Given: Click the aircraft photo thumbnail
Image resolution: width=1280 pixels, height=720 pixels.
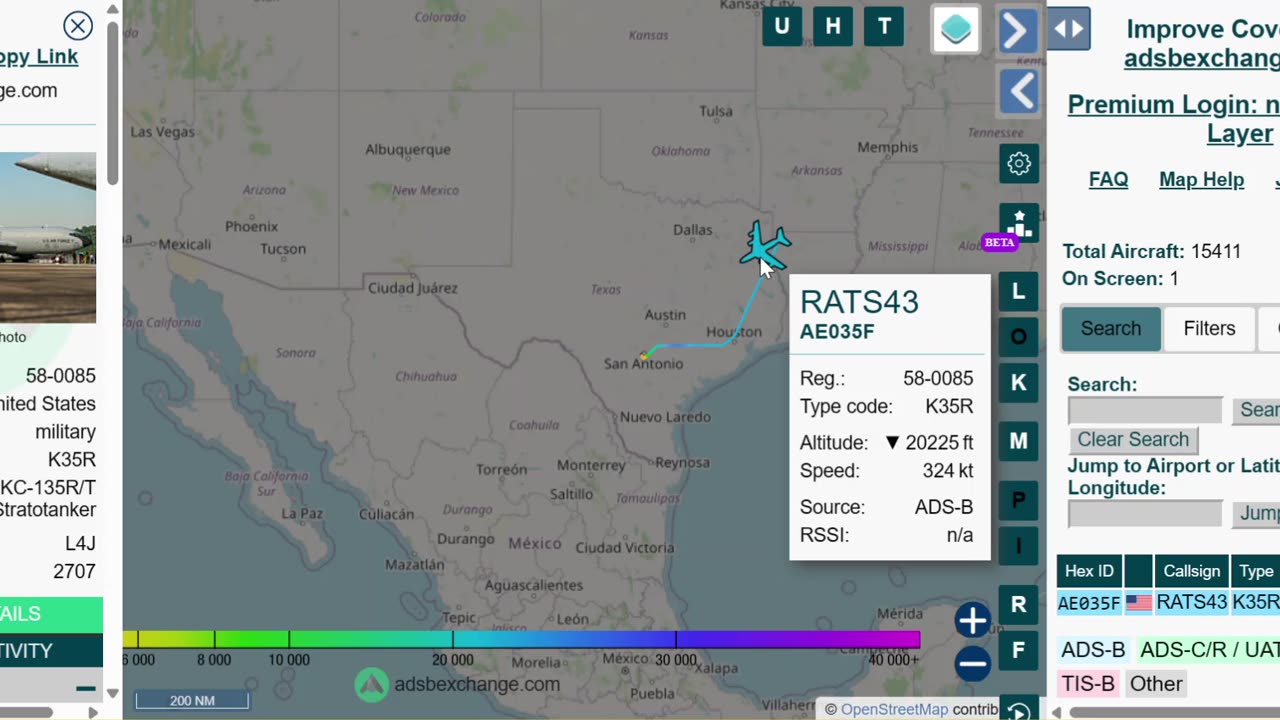Looking at the screenshot, I should (x=48, y=237).
